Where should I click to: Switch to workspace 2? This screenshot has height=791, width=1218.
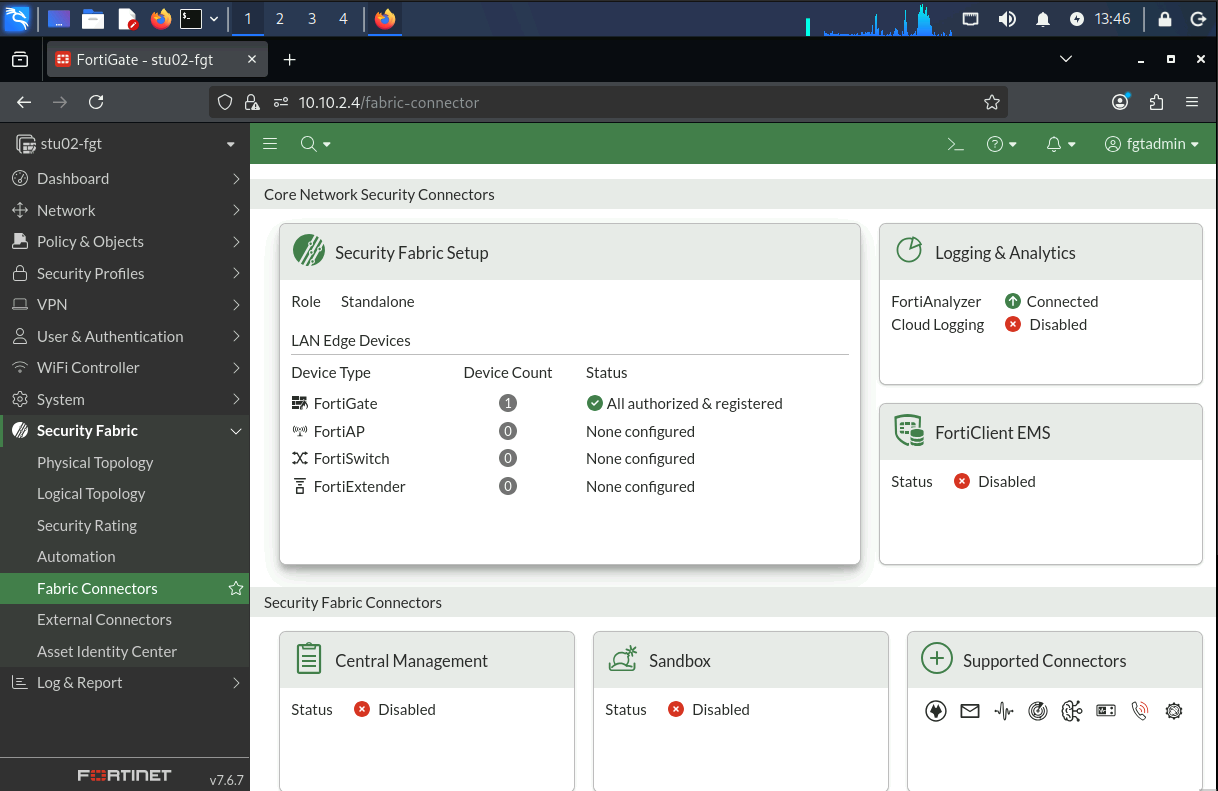tap(279, 18)
